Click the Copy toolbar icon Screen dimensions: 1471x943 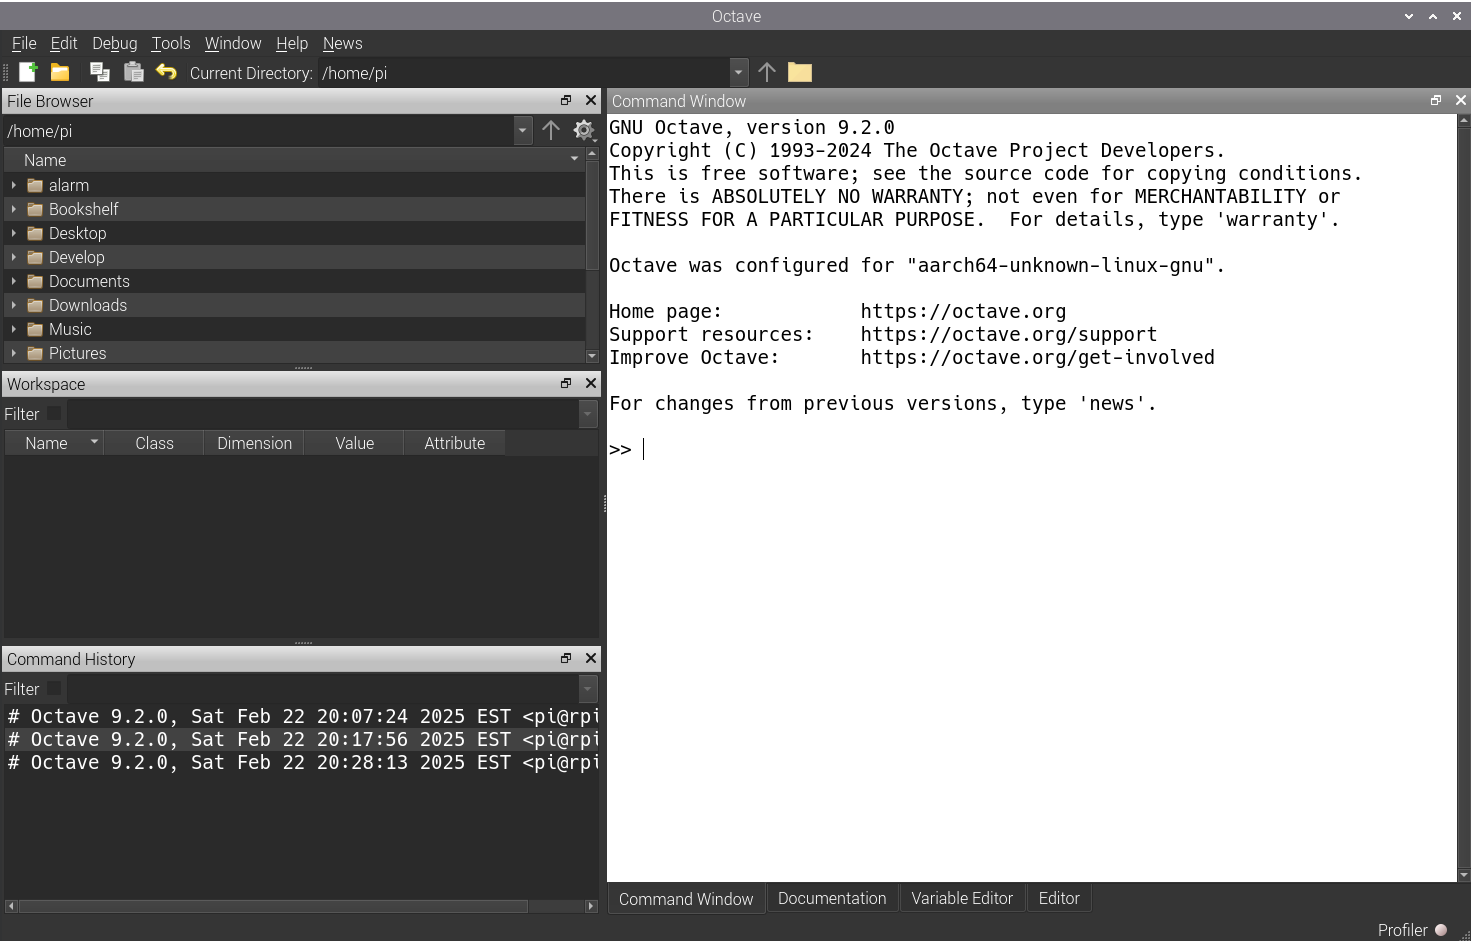pyautogui.click(x=100, y=72)
